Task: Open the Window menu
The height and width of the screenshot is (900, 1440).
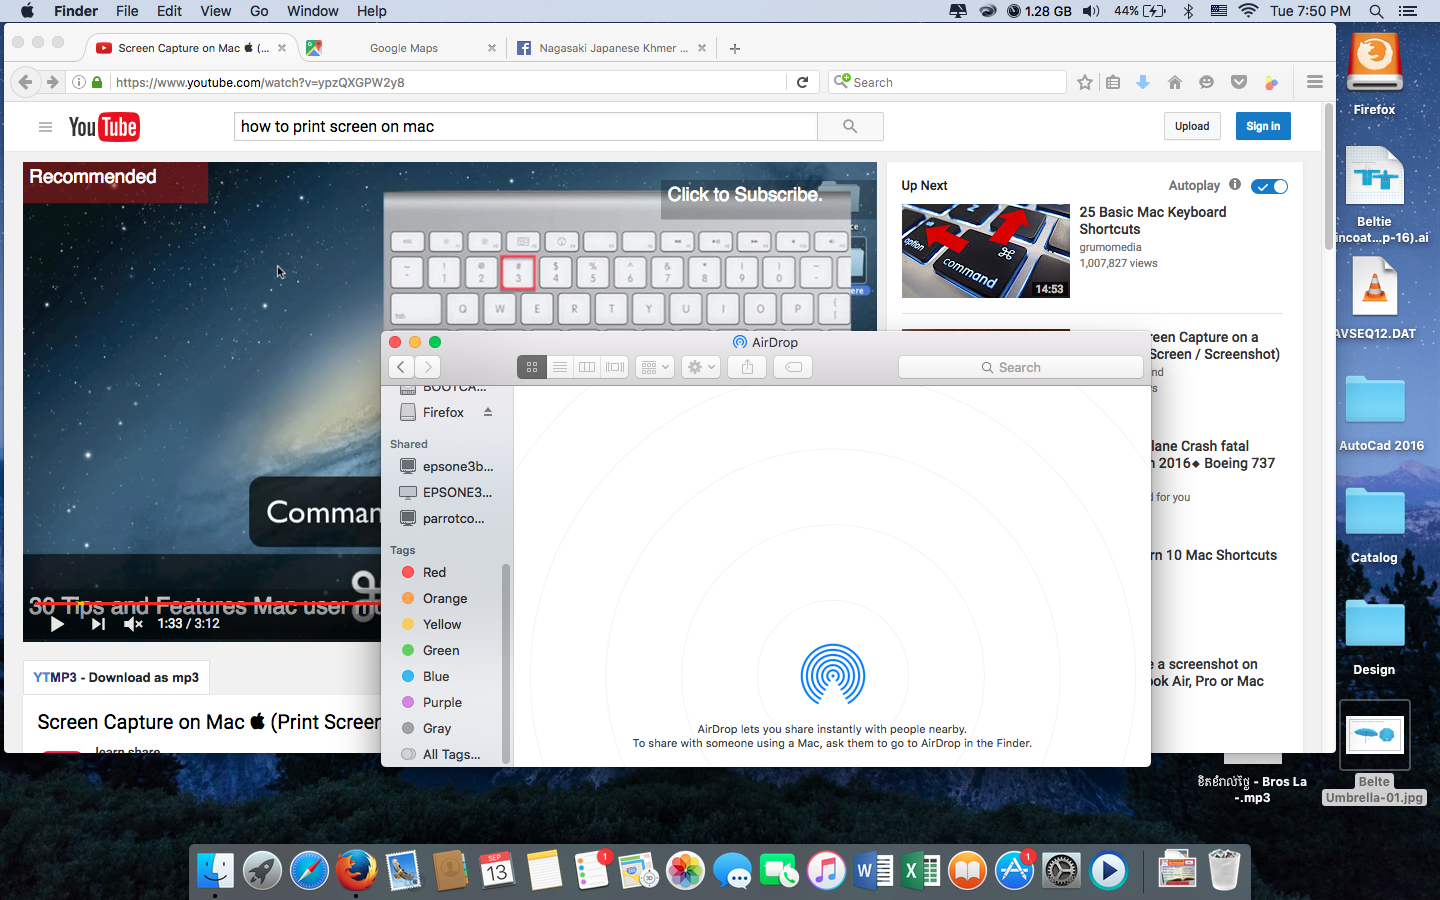Action: 313,11
